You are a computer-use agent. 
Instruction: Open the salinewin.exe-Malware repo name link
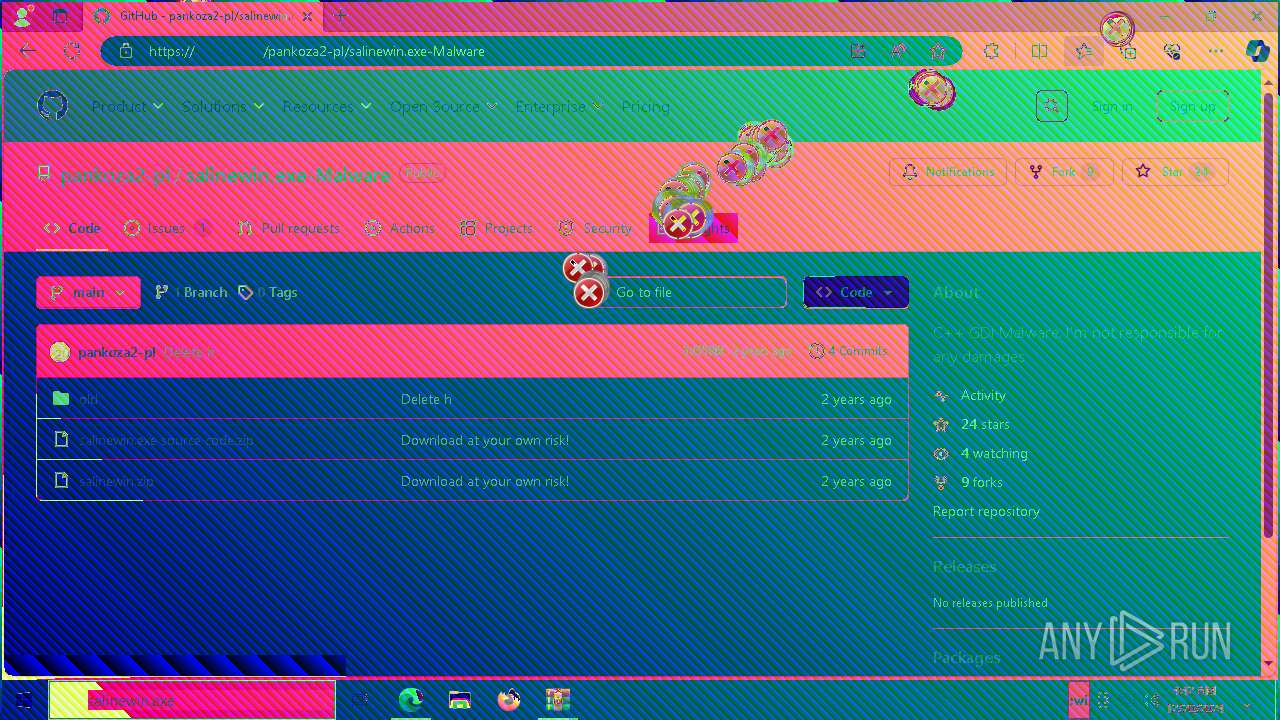coord(289,175)
